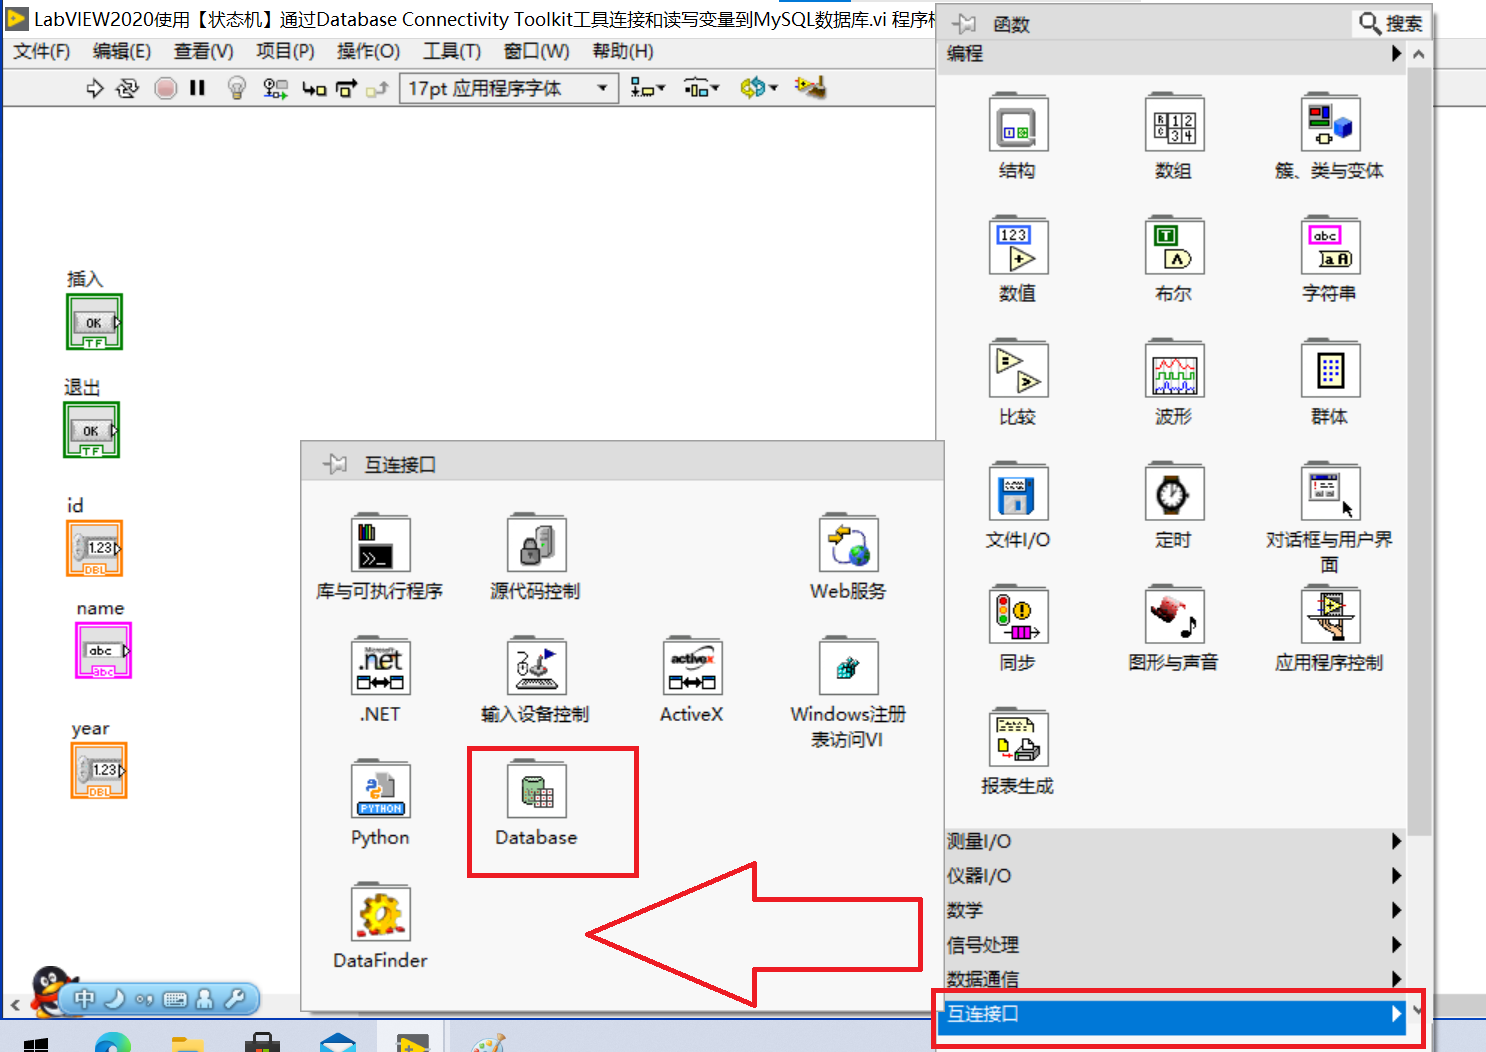Viewport: 1486px width, 1052px height.
Task: Toggle Retain Wire Values on the toolbar
Action: point(274,88)
